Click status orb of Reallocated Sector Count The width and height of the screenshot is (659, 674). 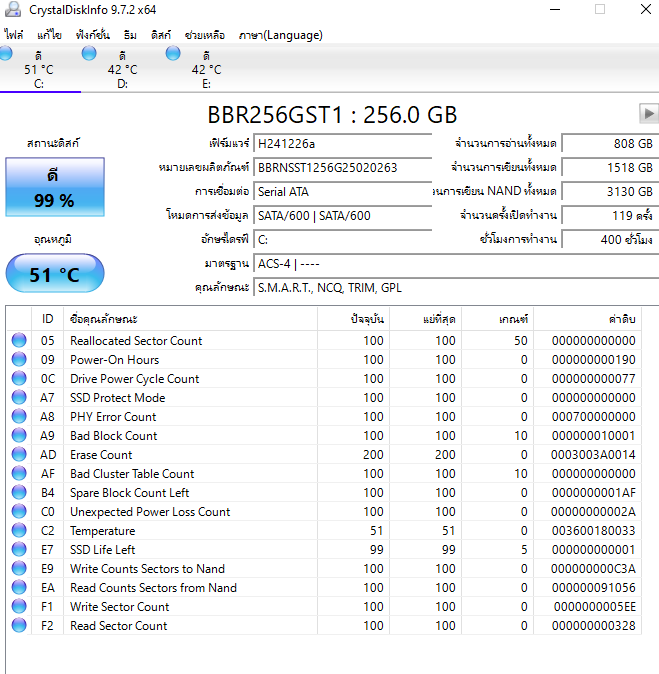tap(19, 340)
